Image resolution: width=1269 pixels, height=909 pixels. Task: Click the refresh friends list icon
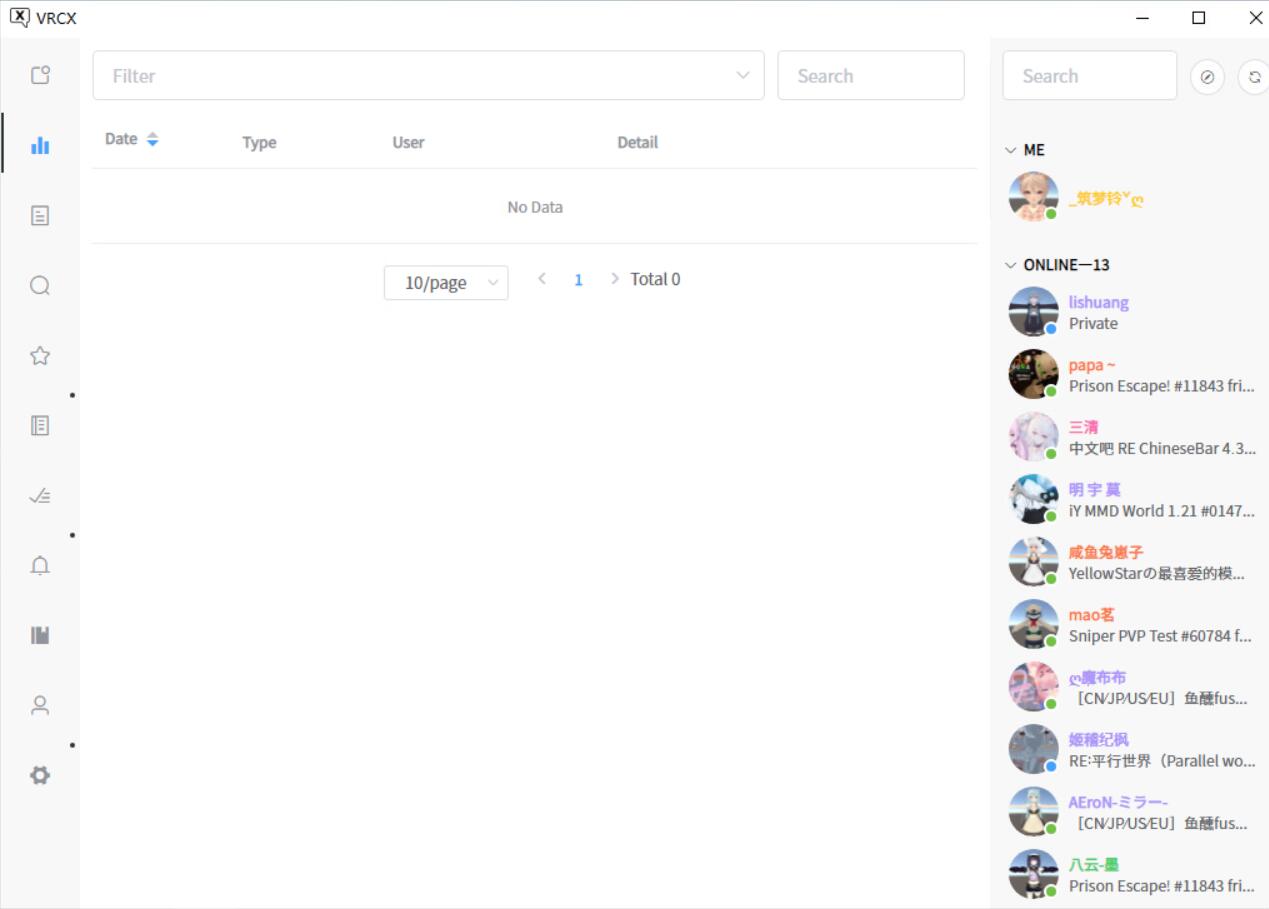coord(1254,76)
